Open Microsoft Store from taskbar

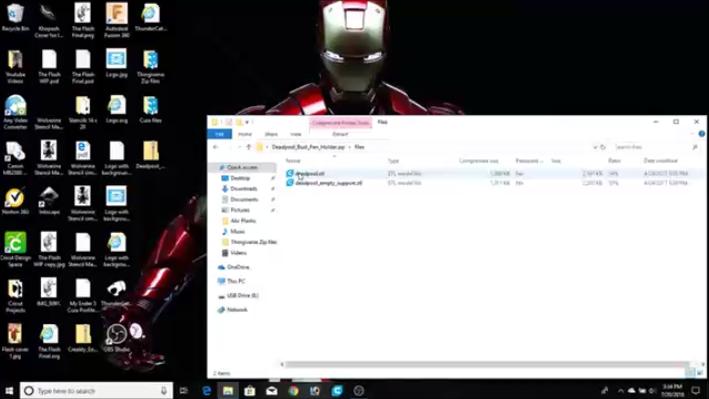[250, 390]
